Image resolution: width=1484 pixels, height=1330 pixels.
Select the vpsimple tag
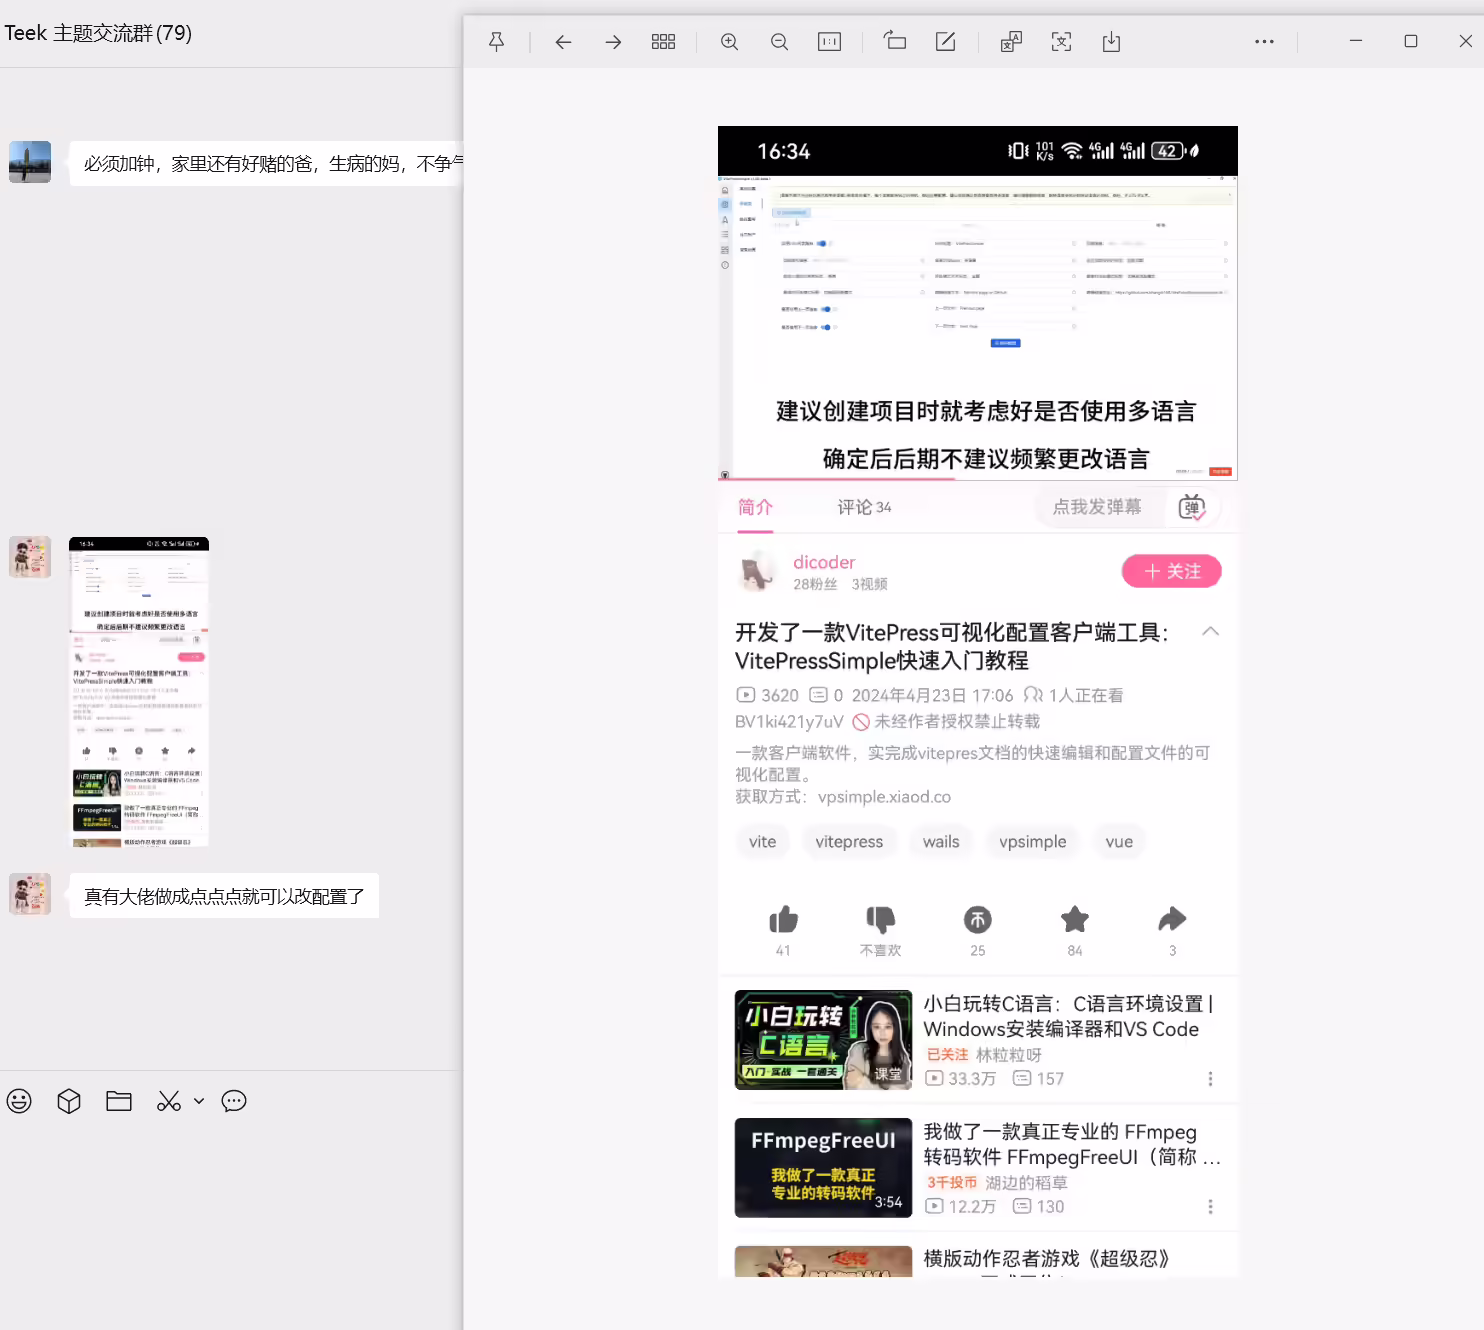point(1032,842)
